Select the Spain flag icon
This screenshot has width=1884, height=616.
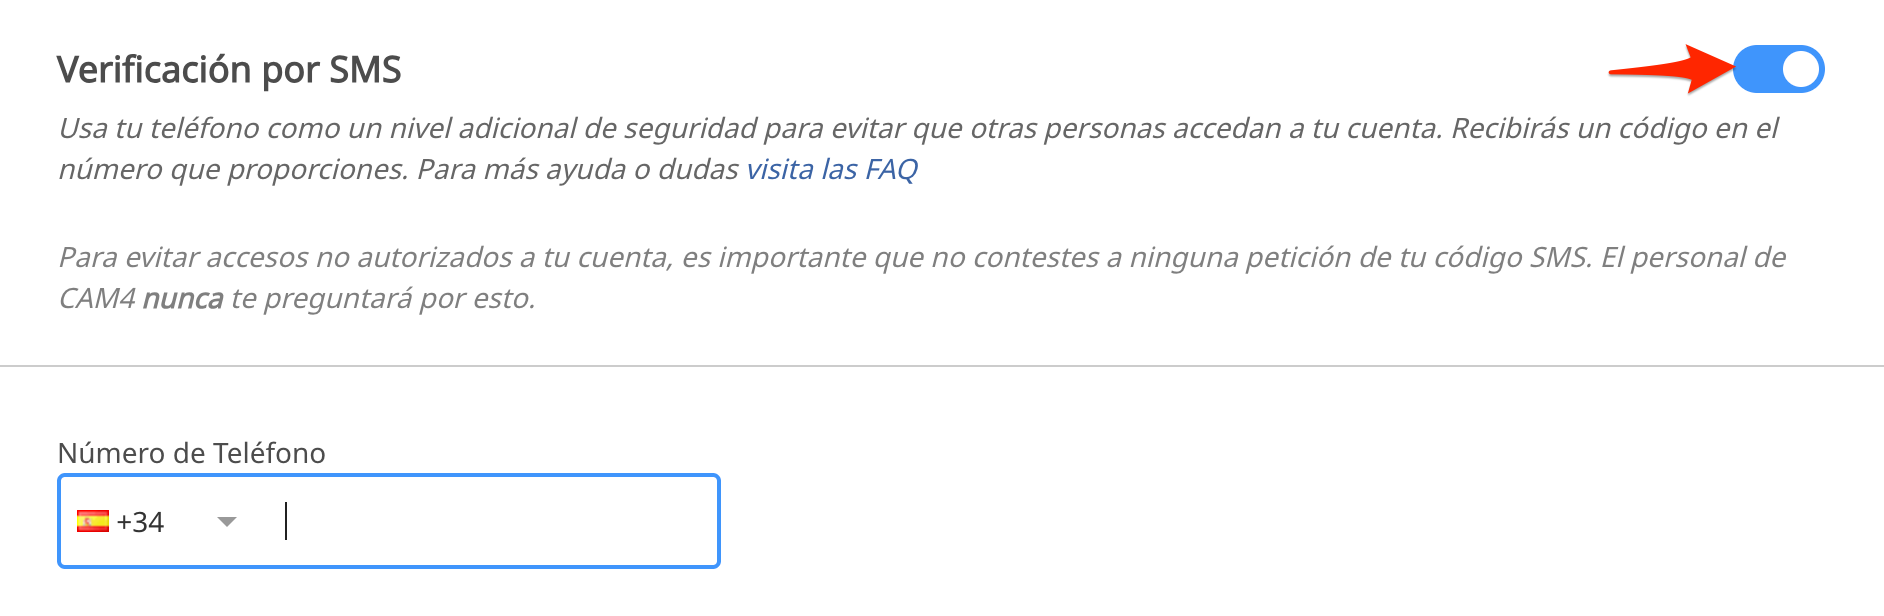point(93,521)
